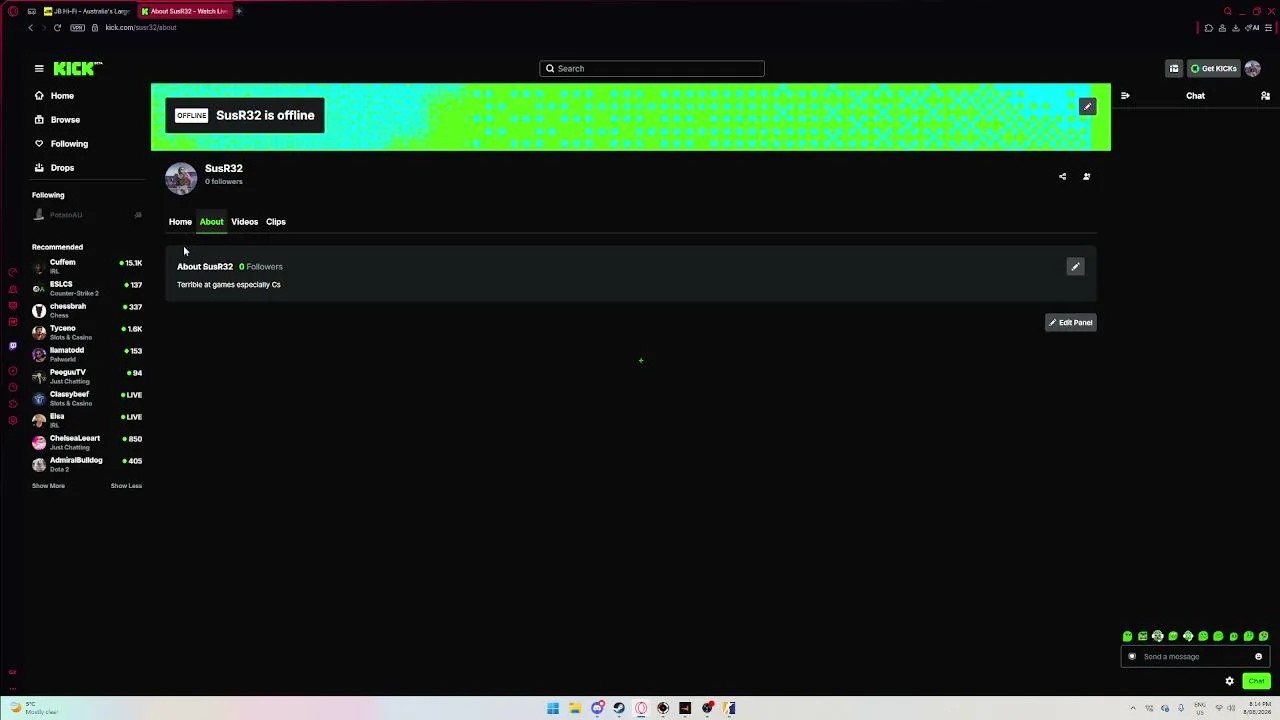Focus the Search input field
Screen dimensions: 1280x720
pyautogui.click(x=652, y=69)
